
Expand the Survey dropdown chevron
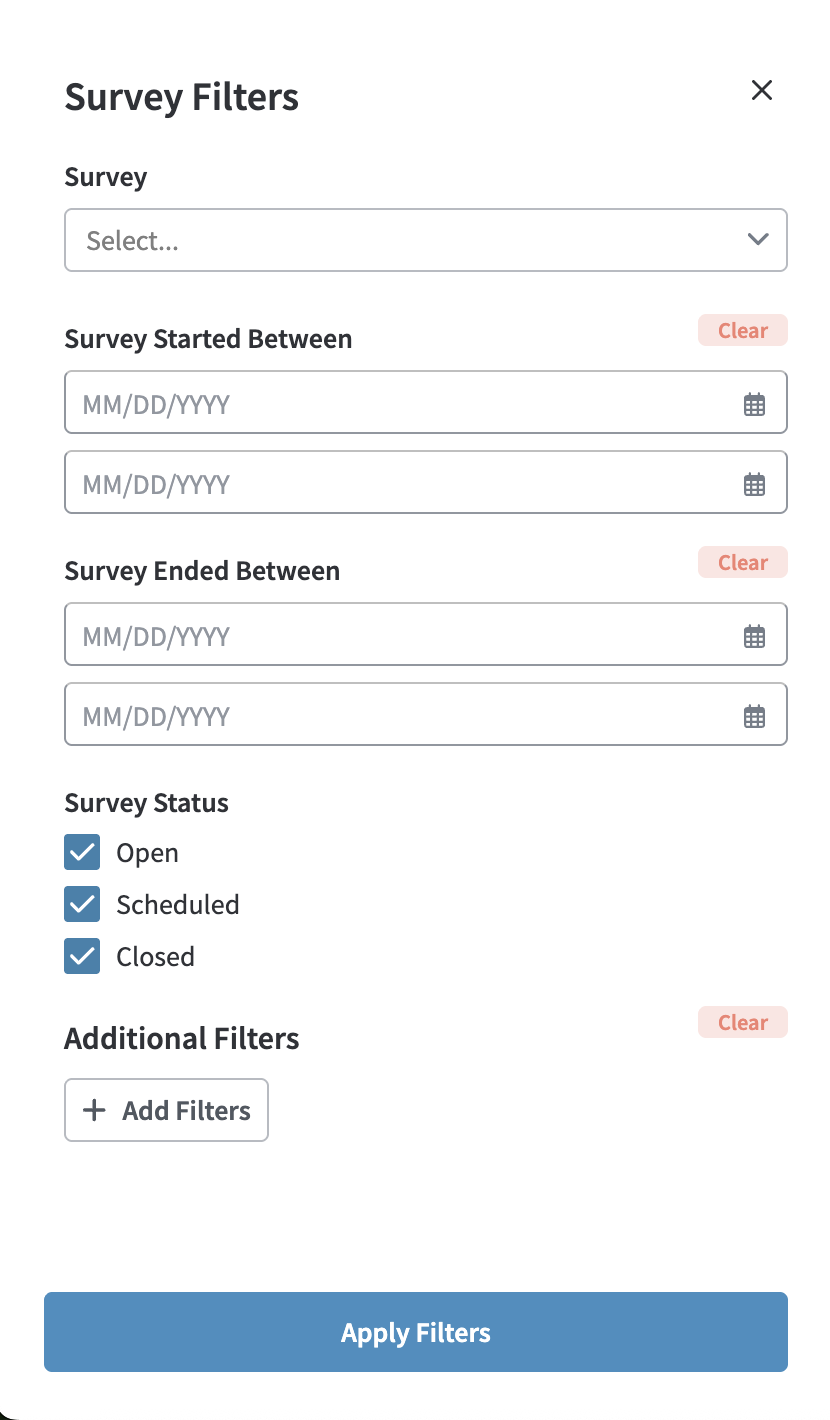point(758,240)
